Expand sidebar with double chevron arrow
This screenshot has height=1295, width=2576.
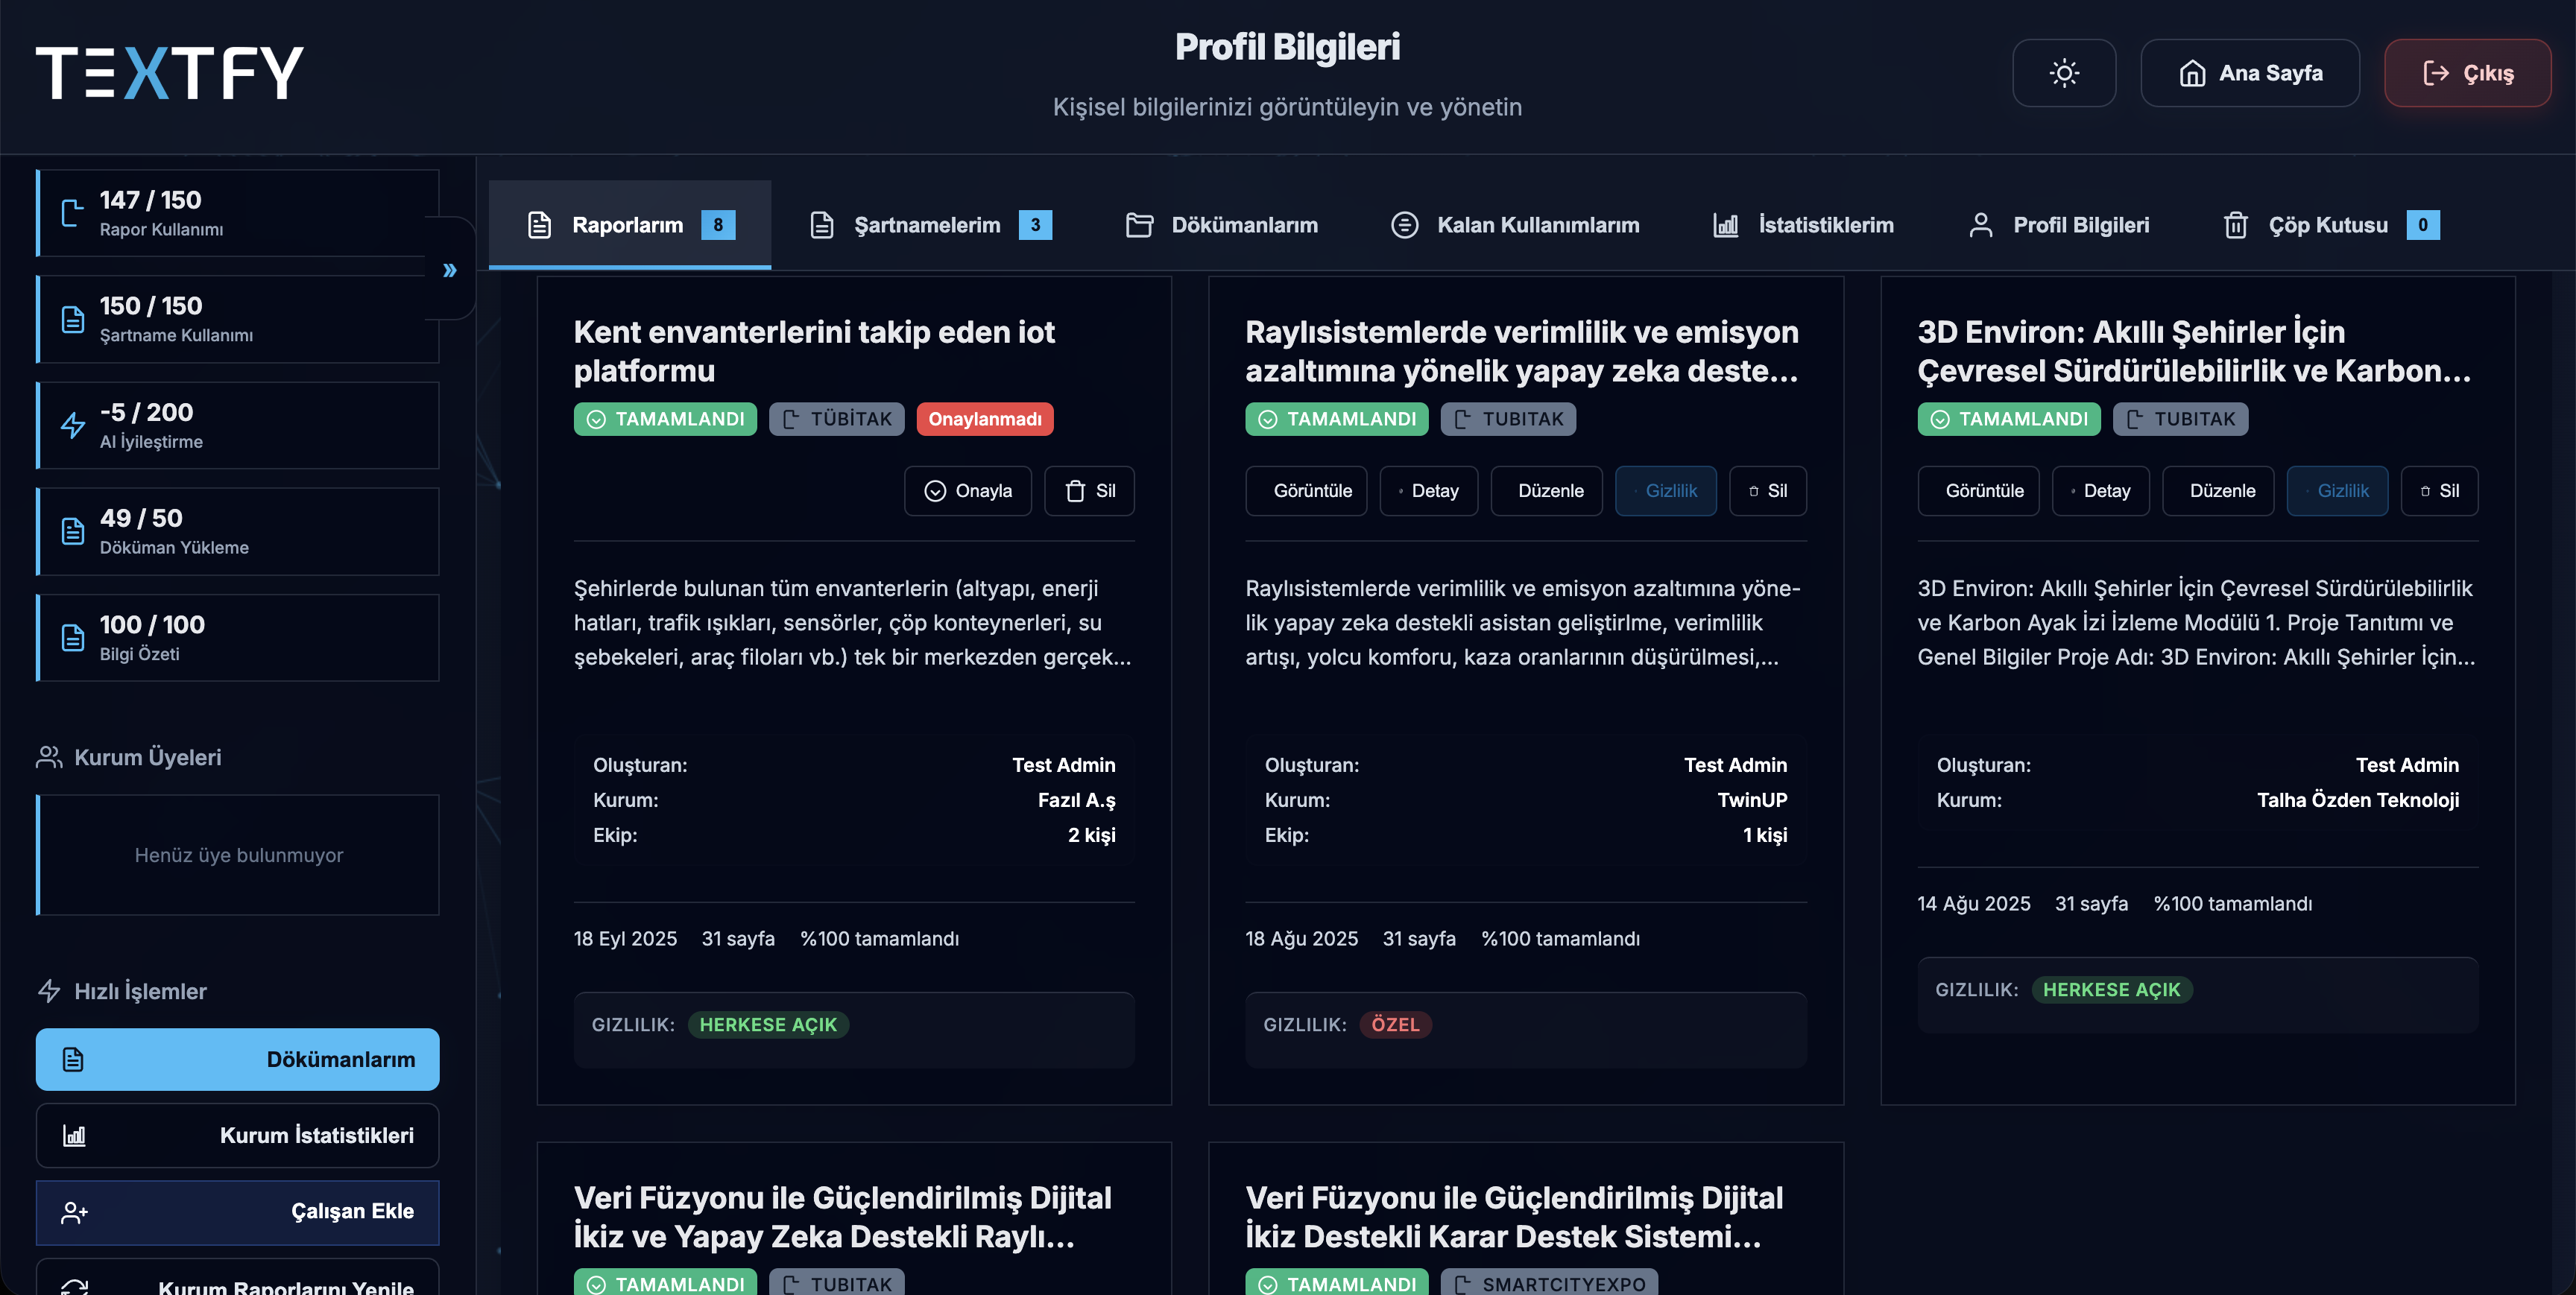pos(450,270)
